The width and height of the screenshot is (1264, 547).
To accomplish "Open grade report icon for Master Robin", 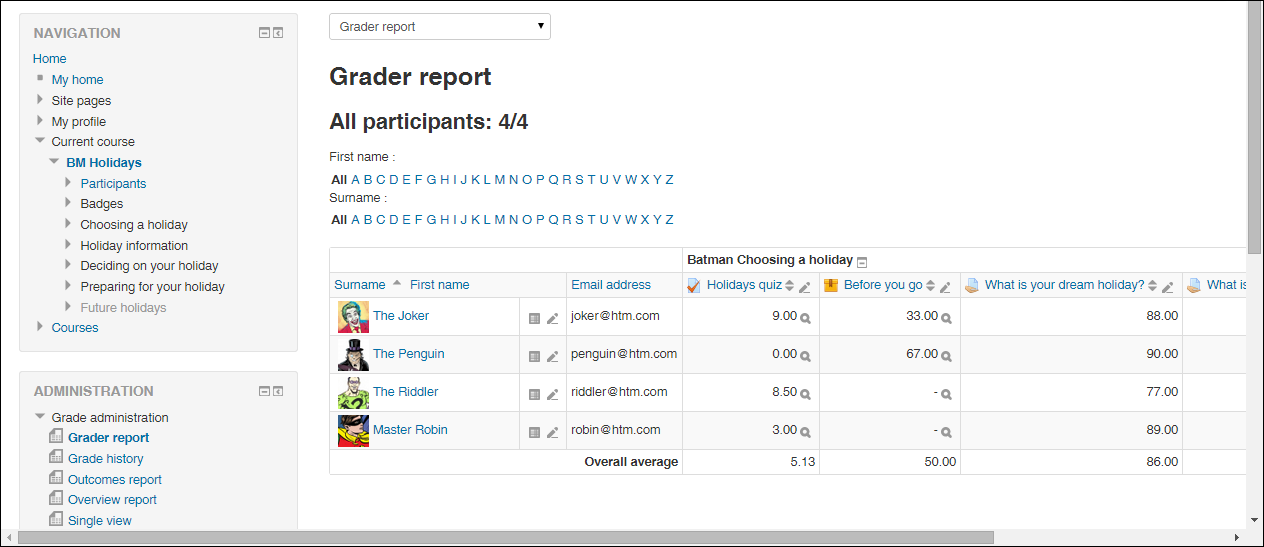I will tap(534, 433).
